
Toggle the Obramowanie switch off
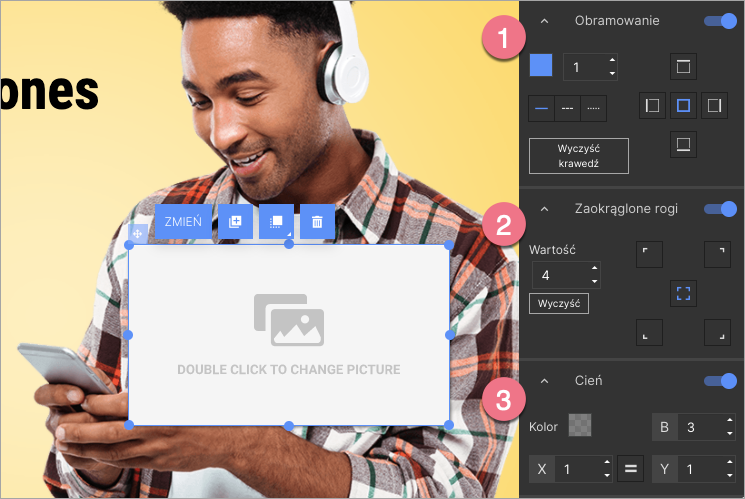pos(720,21)
